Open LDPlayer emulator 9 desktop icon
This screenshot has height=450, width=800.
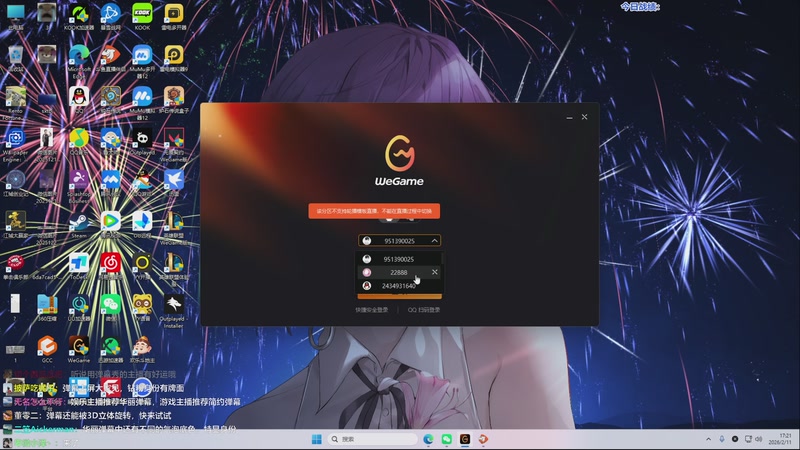(x=174, y=59)
